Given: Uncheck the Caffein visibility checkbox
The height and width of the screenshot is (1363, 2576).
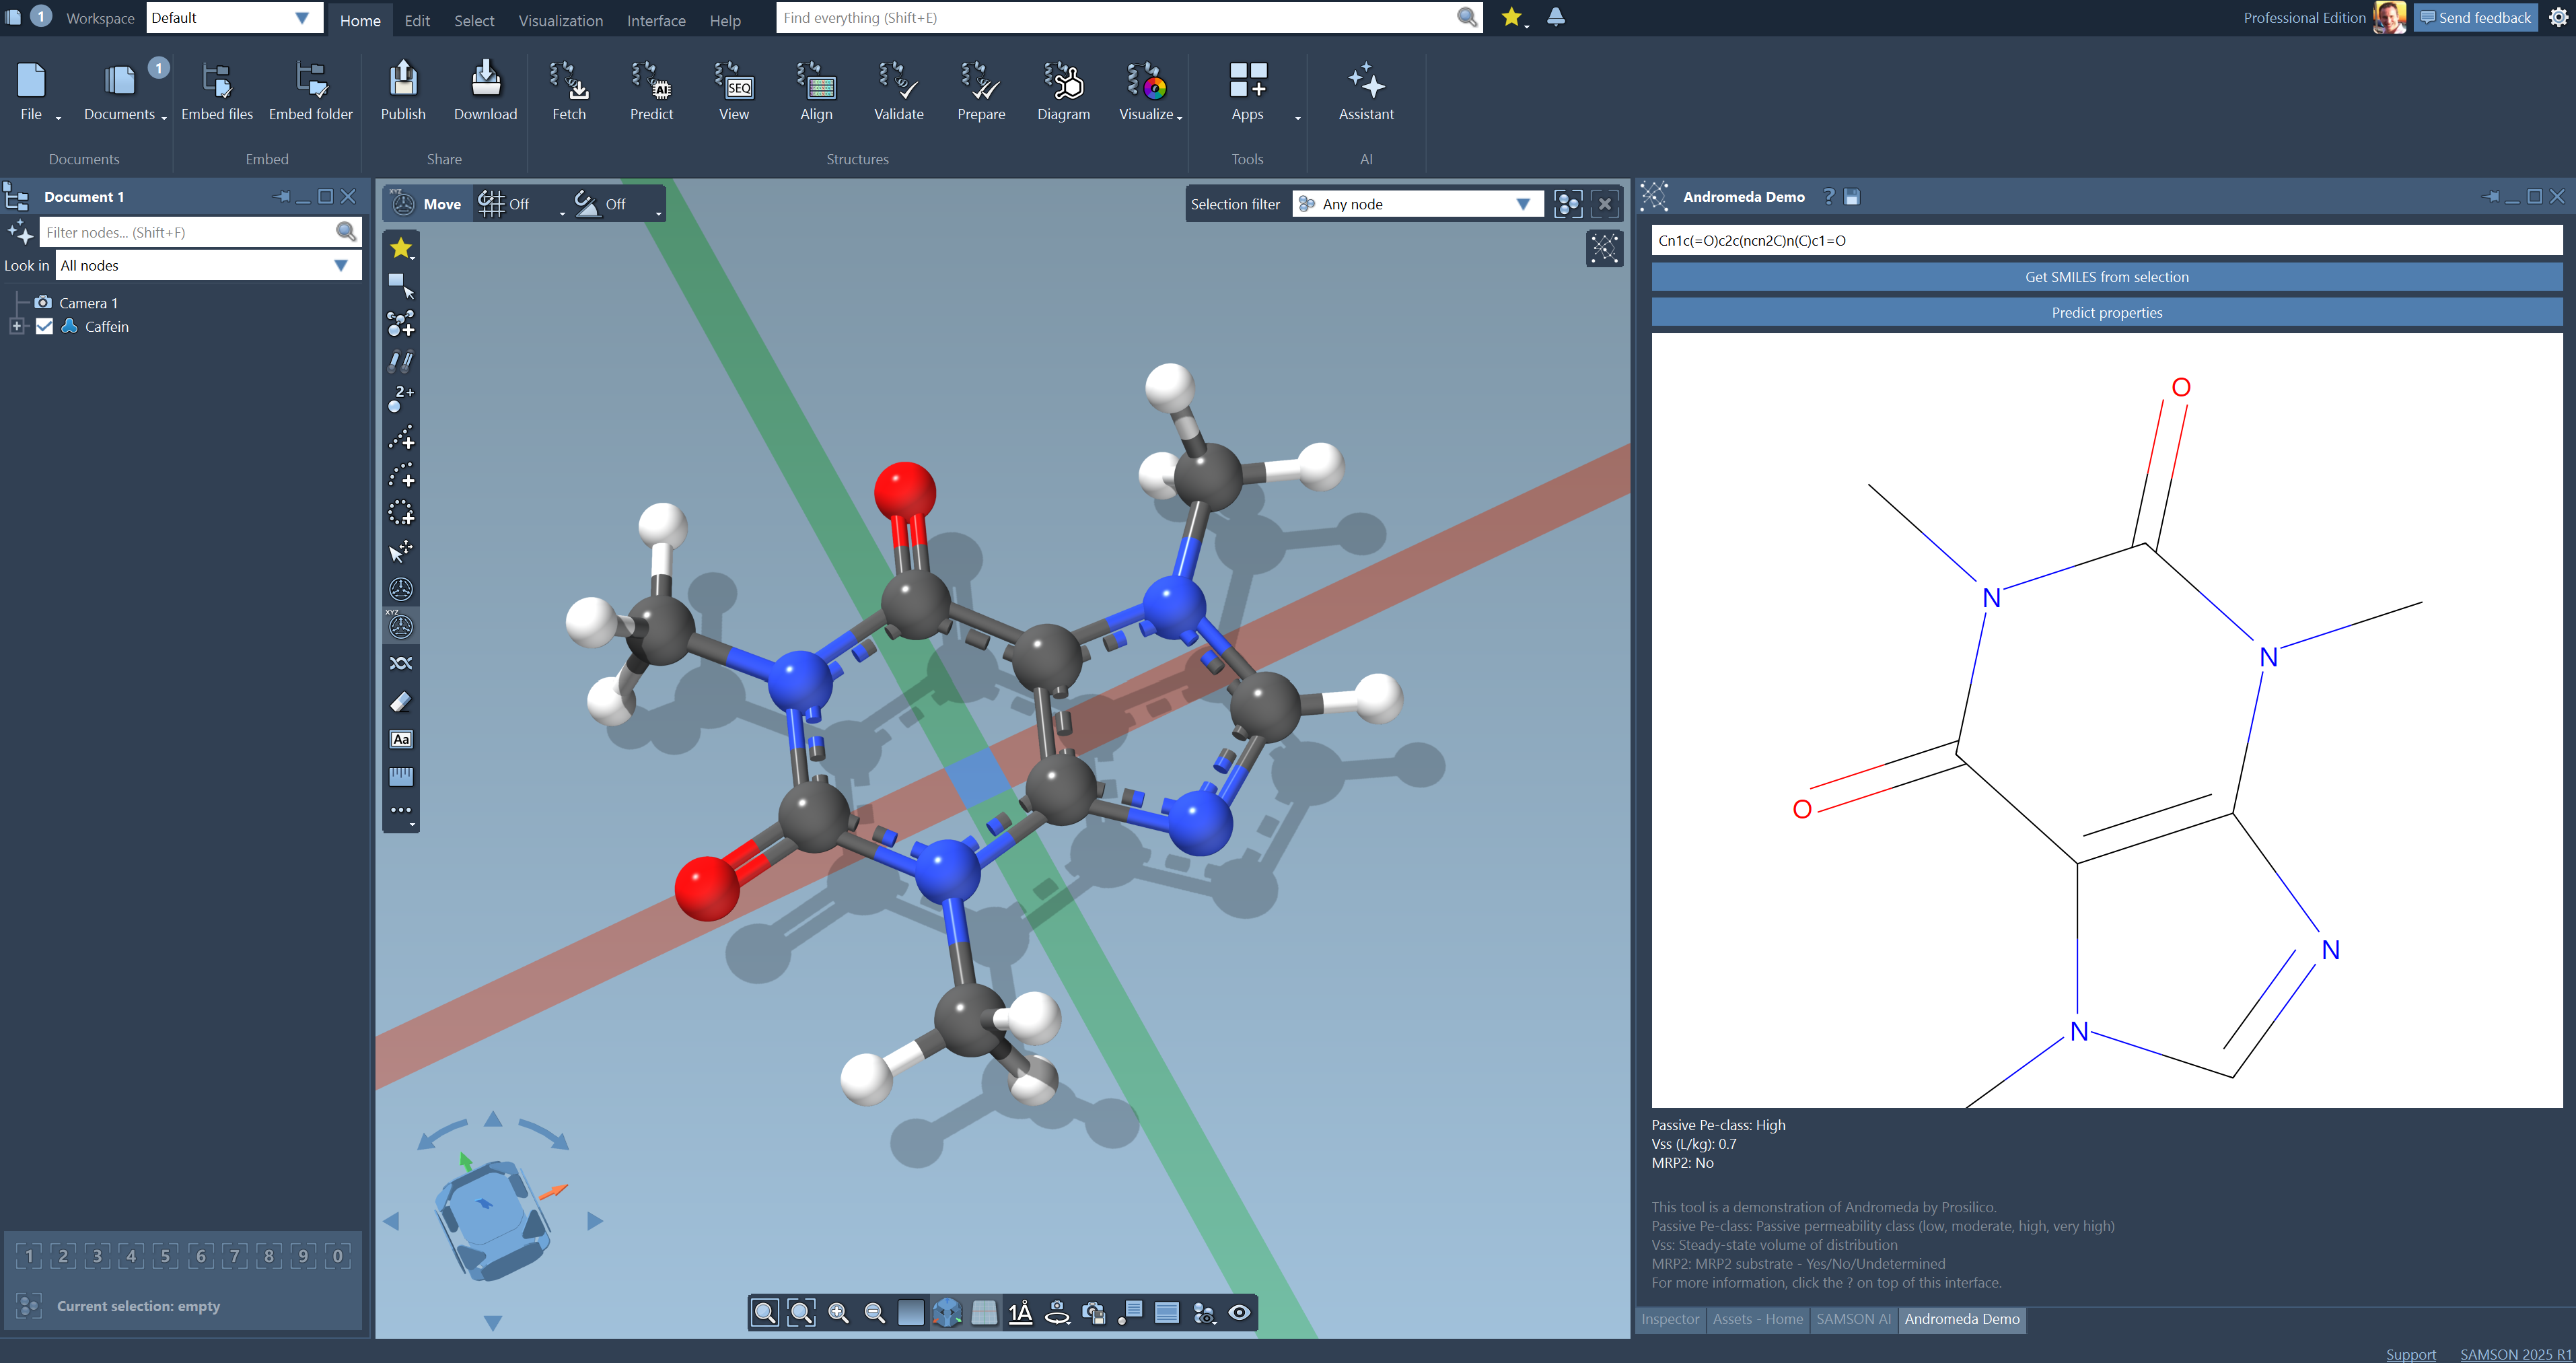Looking at the screenshot, I should click(44, 326).
